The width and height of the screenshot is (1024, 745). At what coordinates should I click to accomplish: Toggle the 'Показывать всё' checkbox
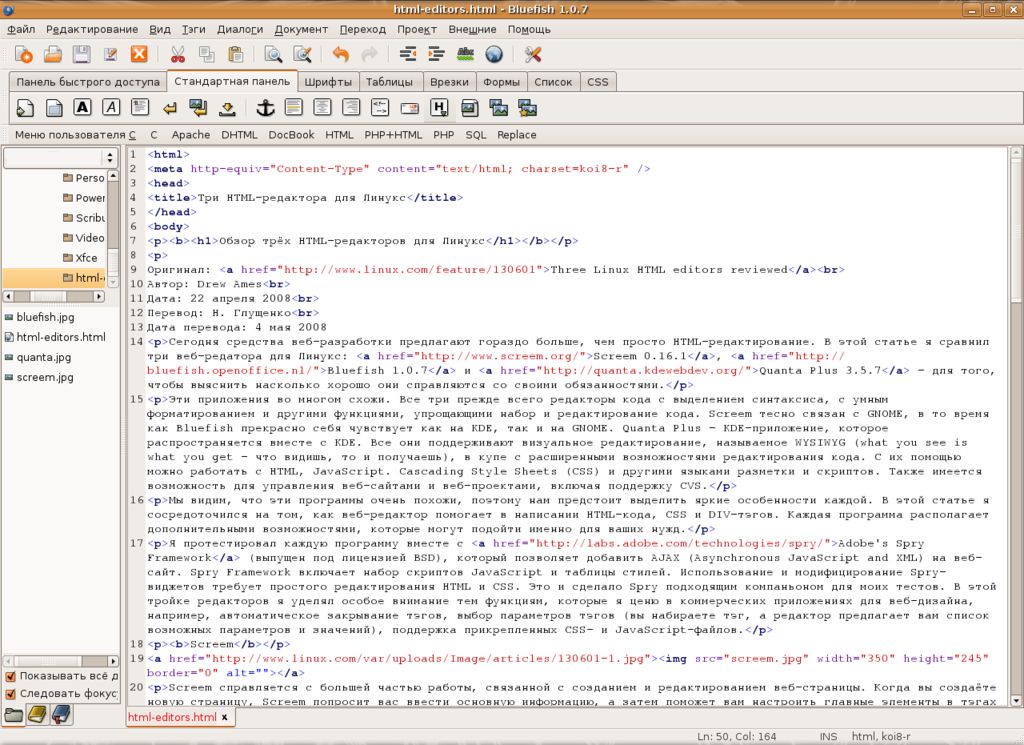point(10,676)
